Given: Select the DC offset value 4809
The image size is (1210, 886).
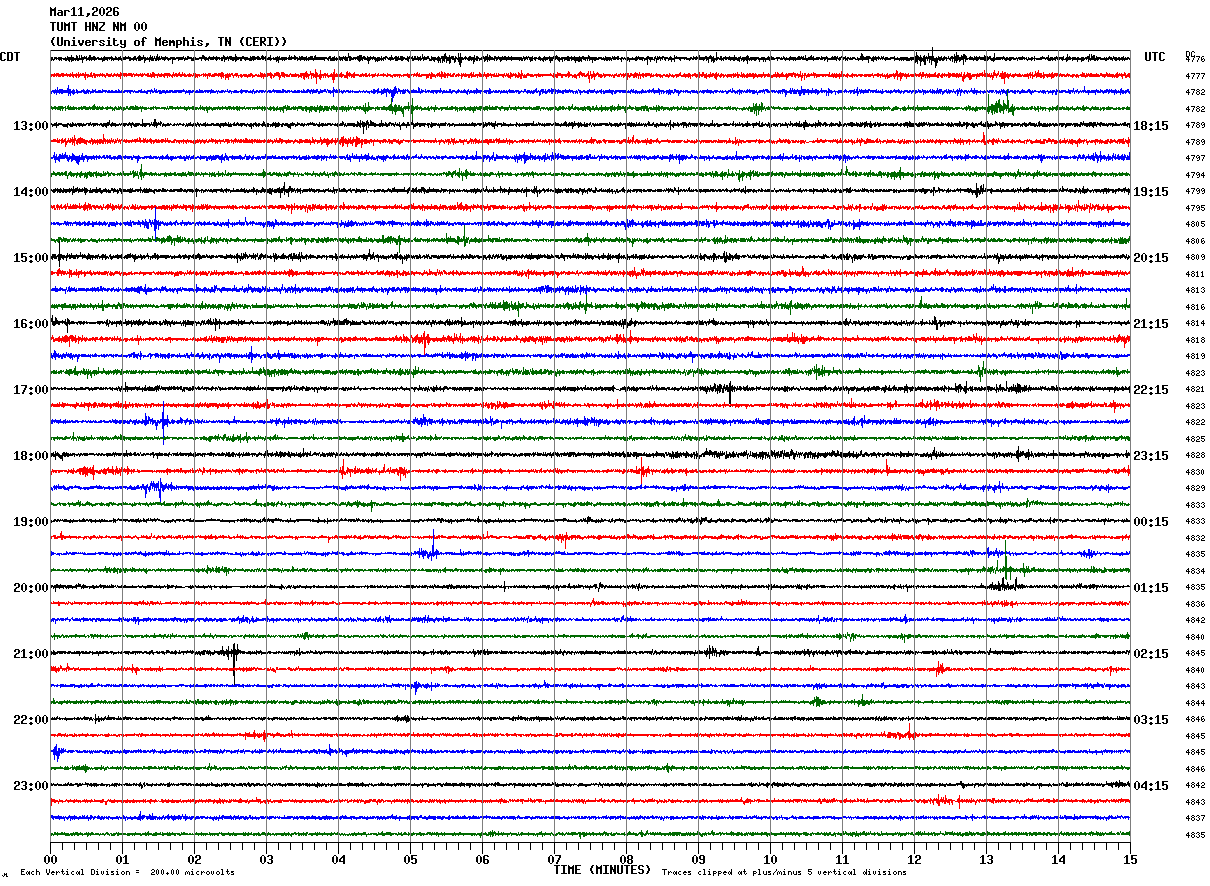Looking at the screenshot, I should point(1195,257).
